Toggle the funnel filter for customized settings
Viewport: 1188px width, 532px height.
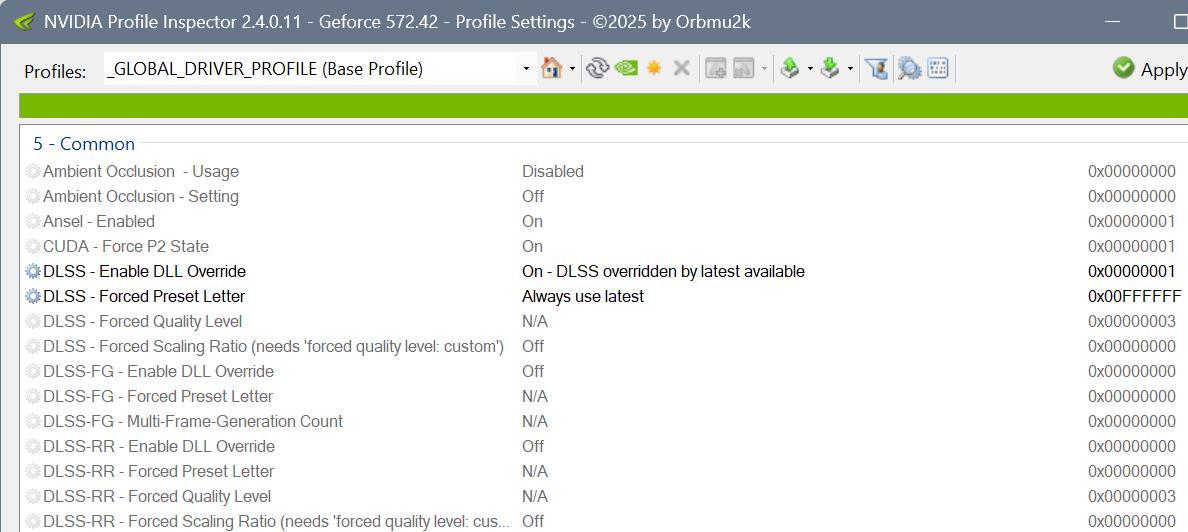click(876, 68)
